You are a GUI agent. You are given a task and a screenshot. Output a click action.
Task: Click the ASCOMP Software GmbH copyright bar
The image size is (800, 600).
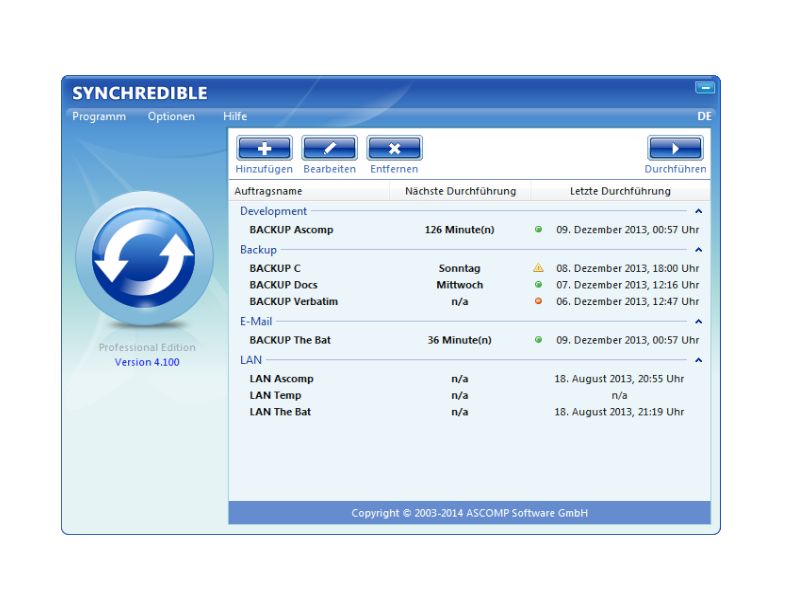coord(469,513)
